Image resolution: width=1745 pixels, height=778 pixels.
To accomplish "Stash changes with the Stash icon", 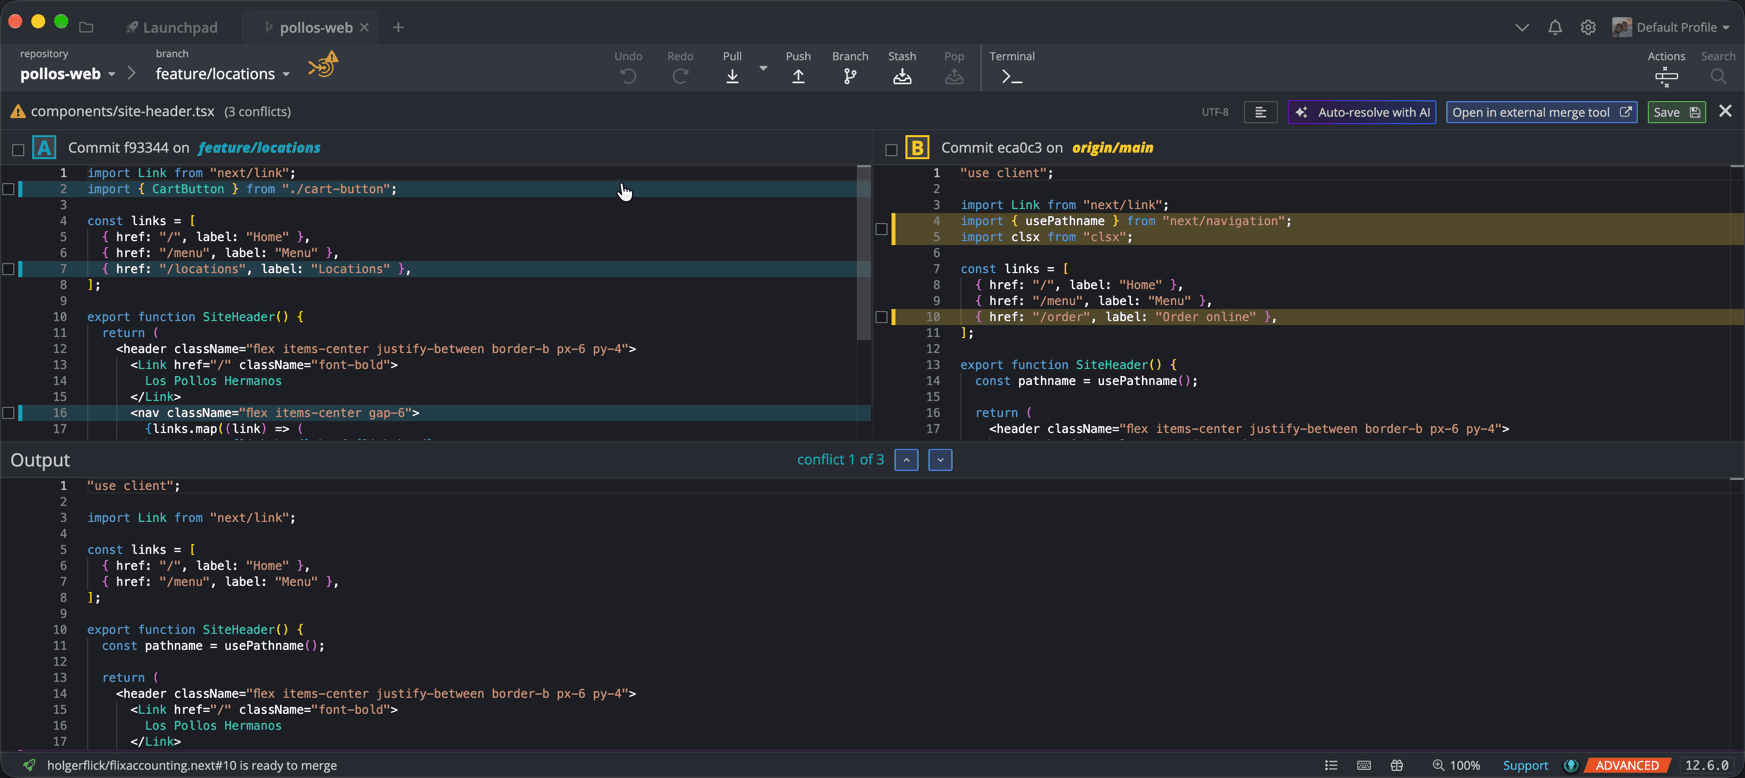I will click(x=902, y=76).
